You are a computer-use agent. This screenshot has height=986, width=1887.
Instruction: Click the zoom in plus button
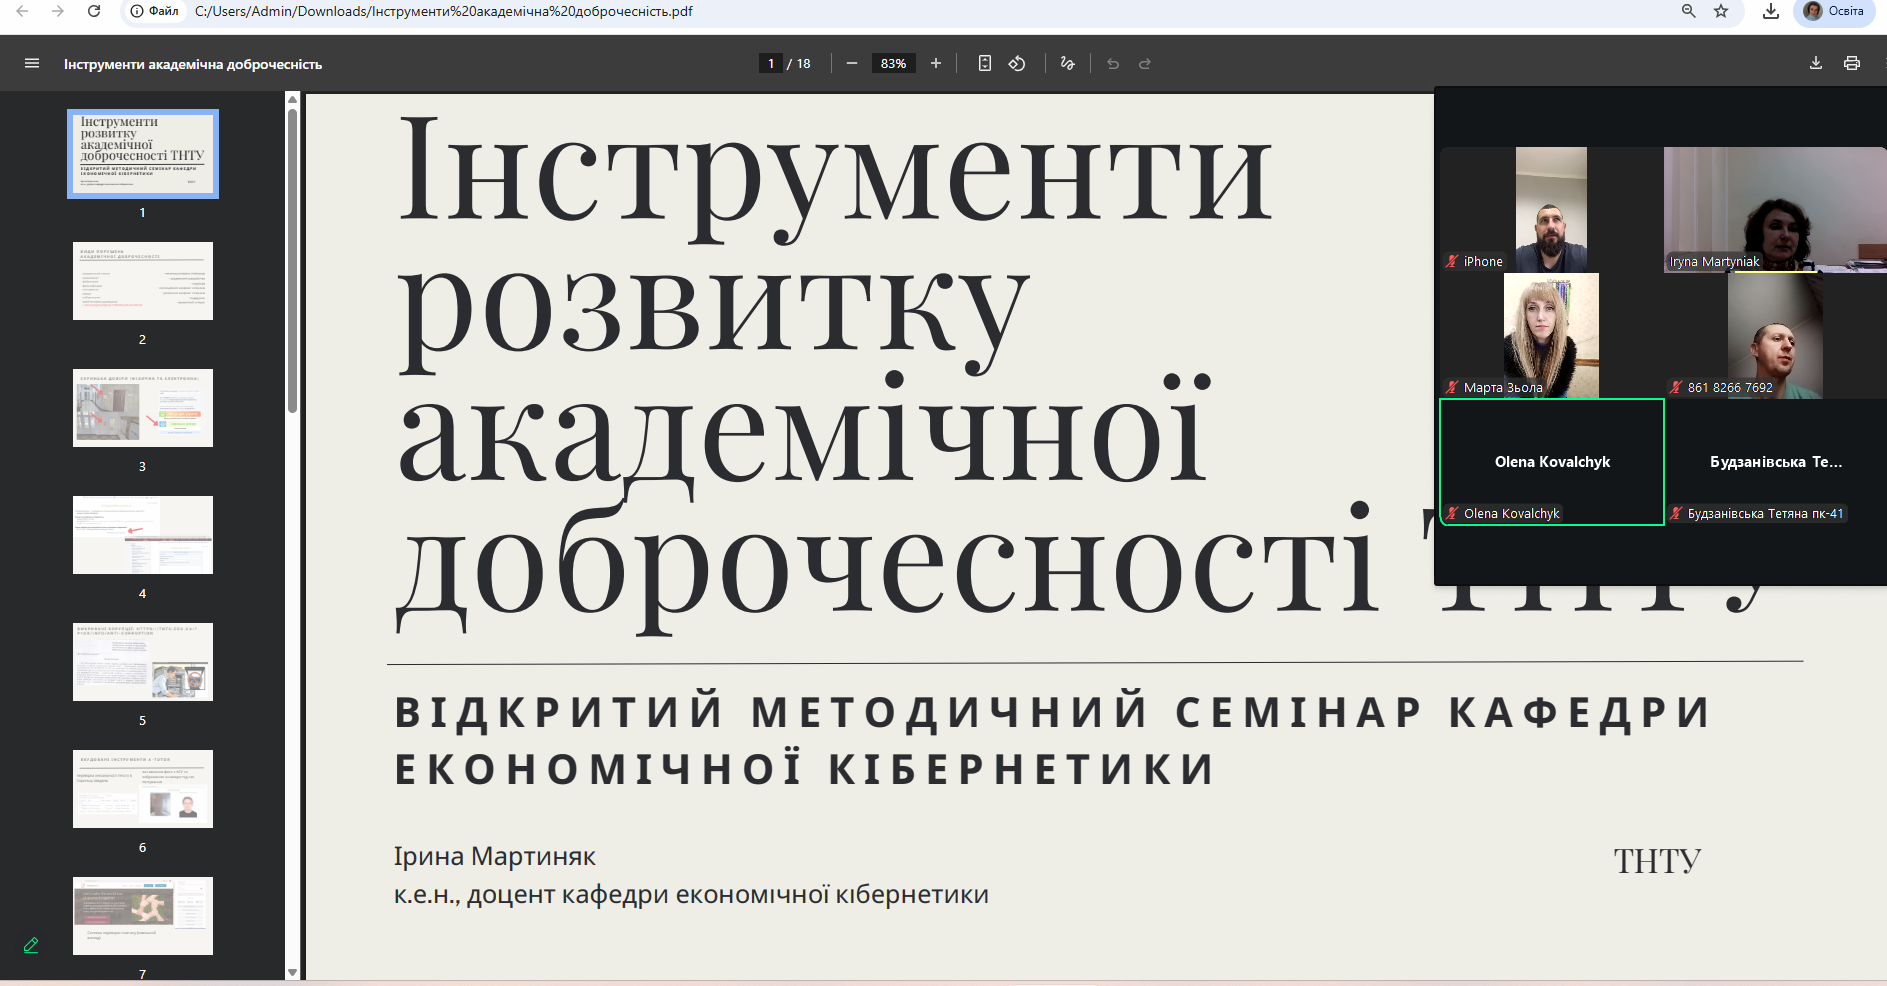click(936, 63)
